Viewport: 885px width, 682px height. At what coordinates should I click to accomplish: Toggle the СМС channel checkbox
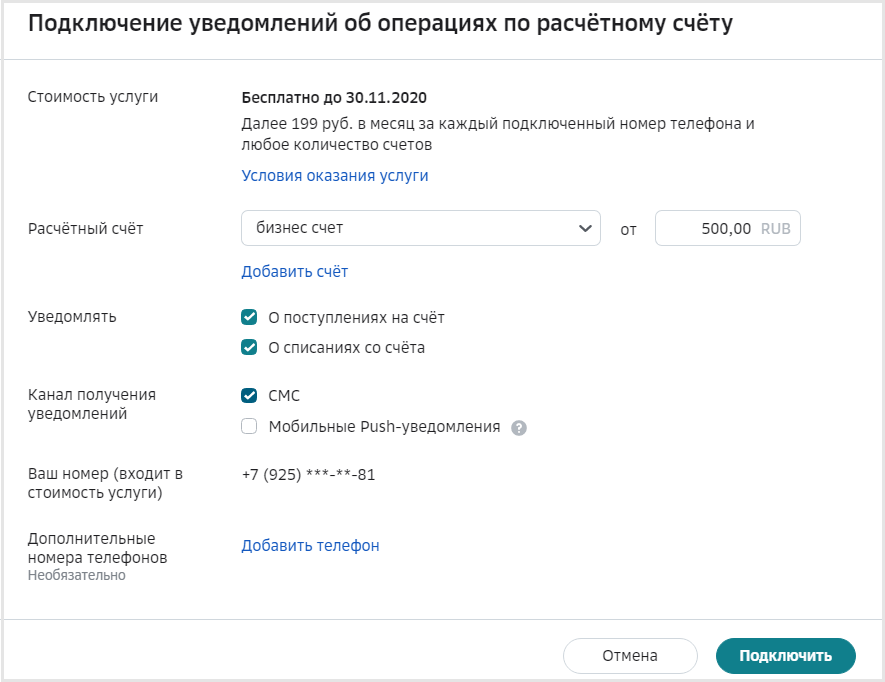pyautogui.click(x=249, y=395)
